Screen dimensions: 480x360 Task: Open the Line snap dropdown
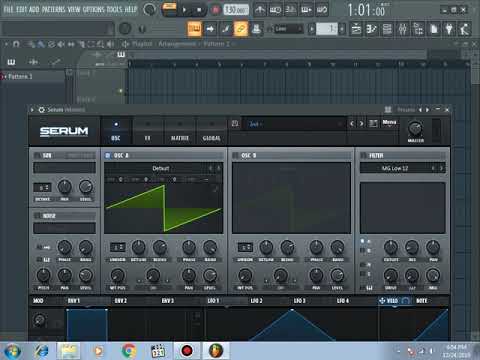click(288, 29)
